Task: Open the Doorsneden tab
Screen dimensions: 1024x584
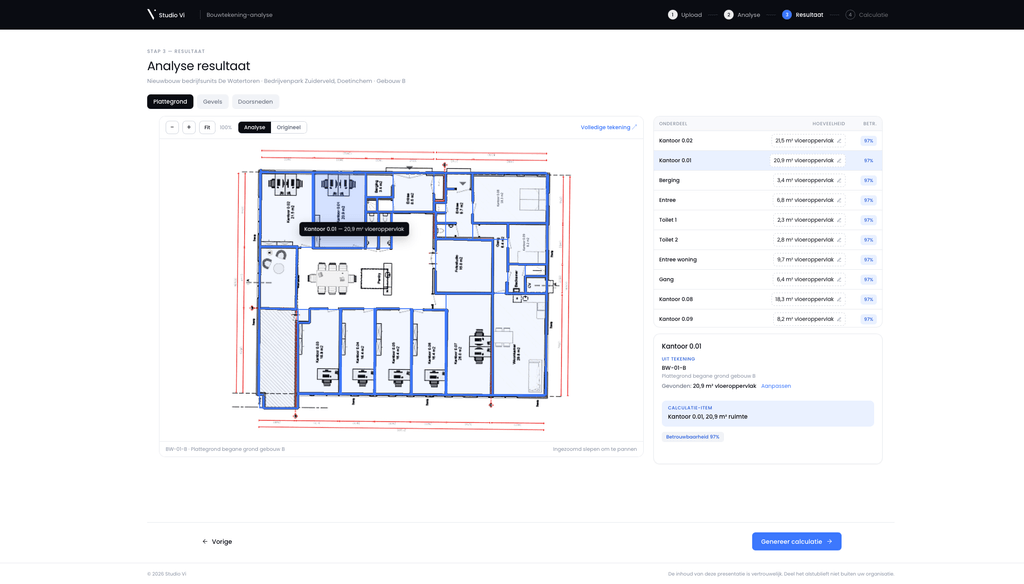Action: pos(255,101)
